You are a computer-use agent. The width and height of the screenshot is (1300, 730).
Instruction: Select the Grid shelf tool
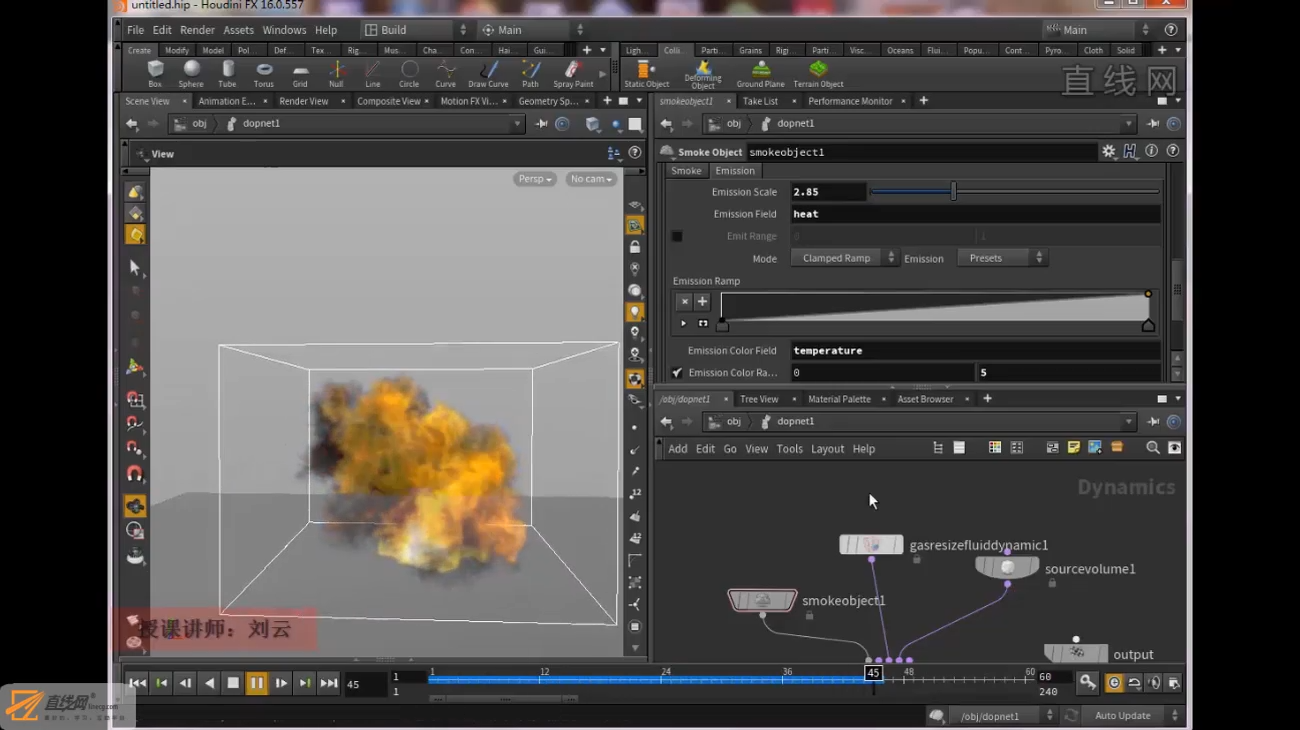coord(300,73)
